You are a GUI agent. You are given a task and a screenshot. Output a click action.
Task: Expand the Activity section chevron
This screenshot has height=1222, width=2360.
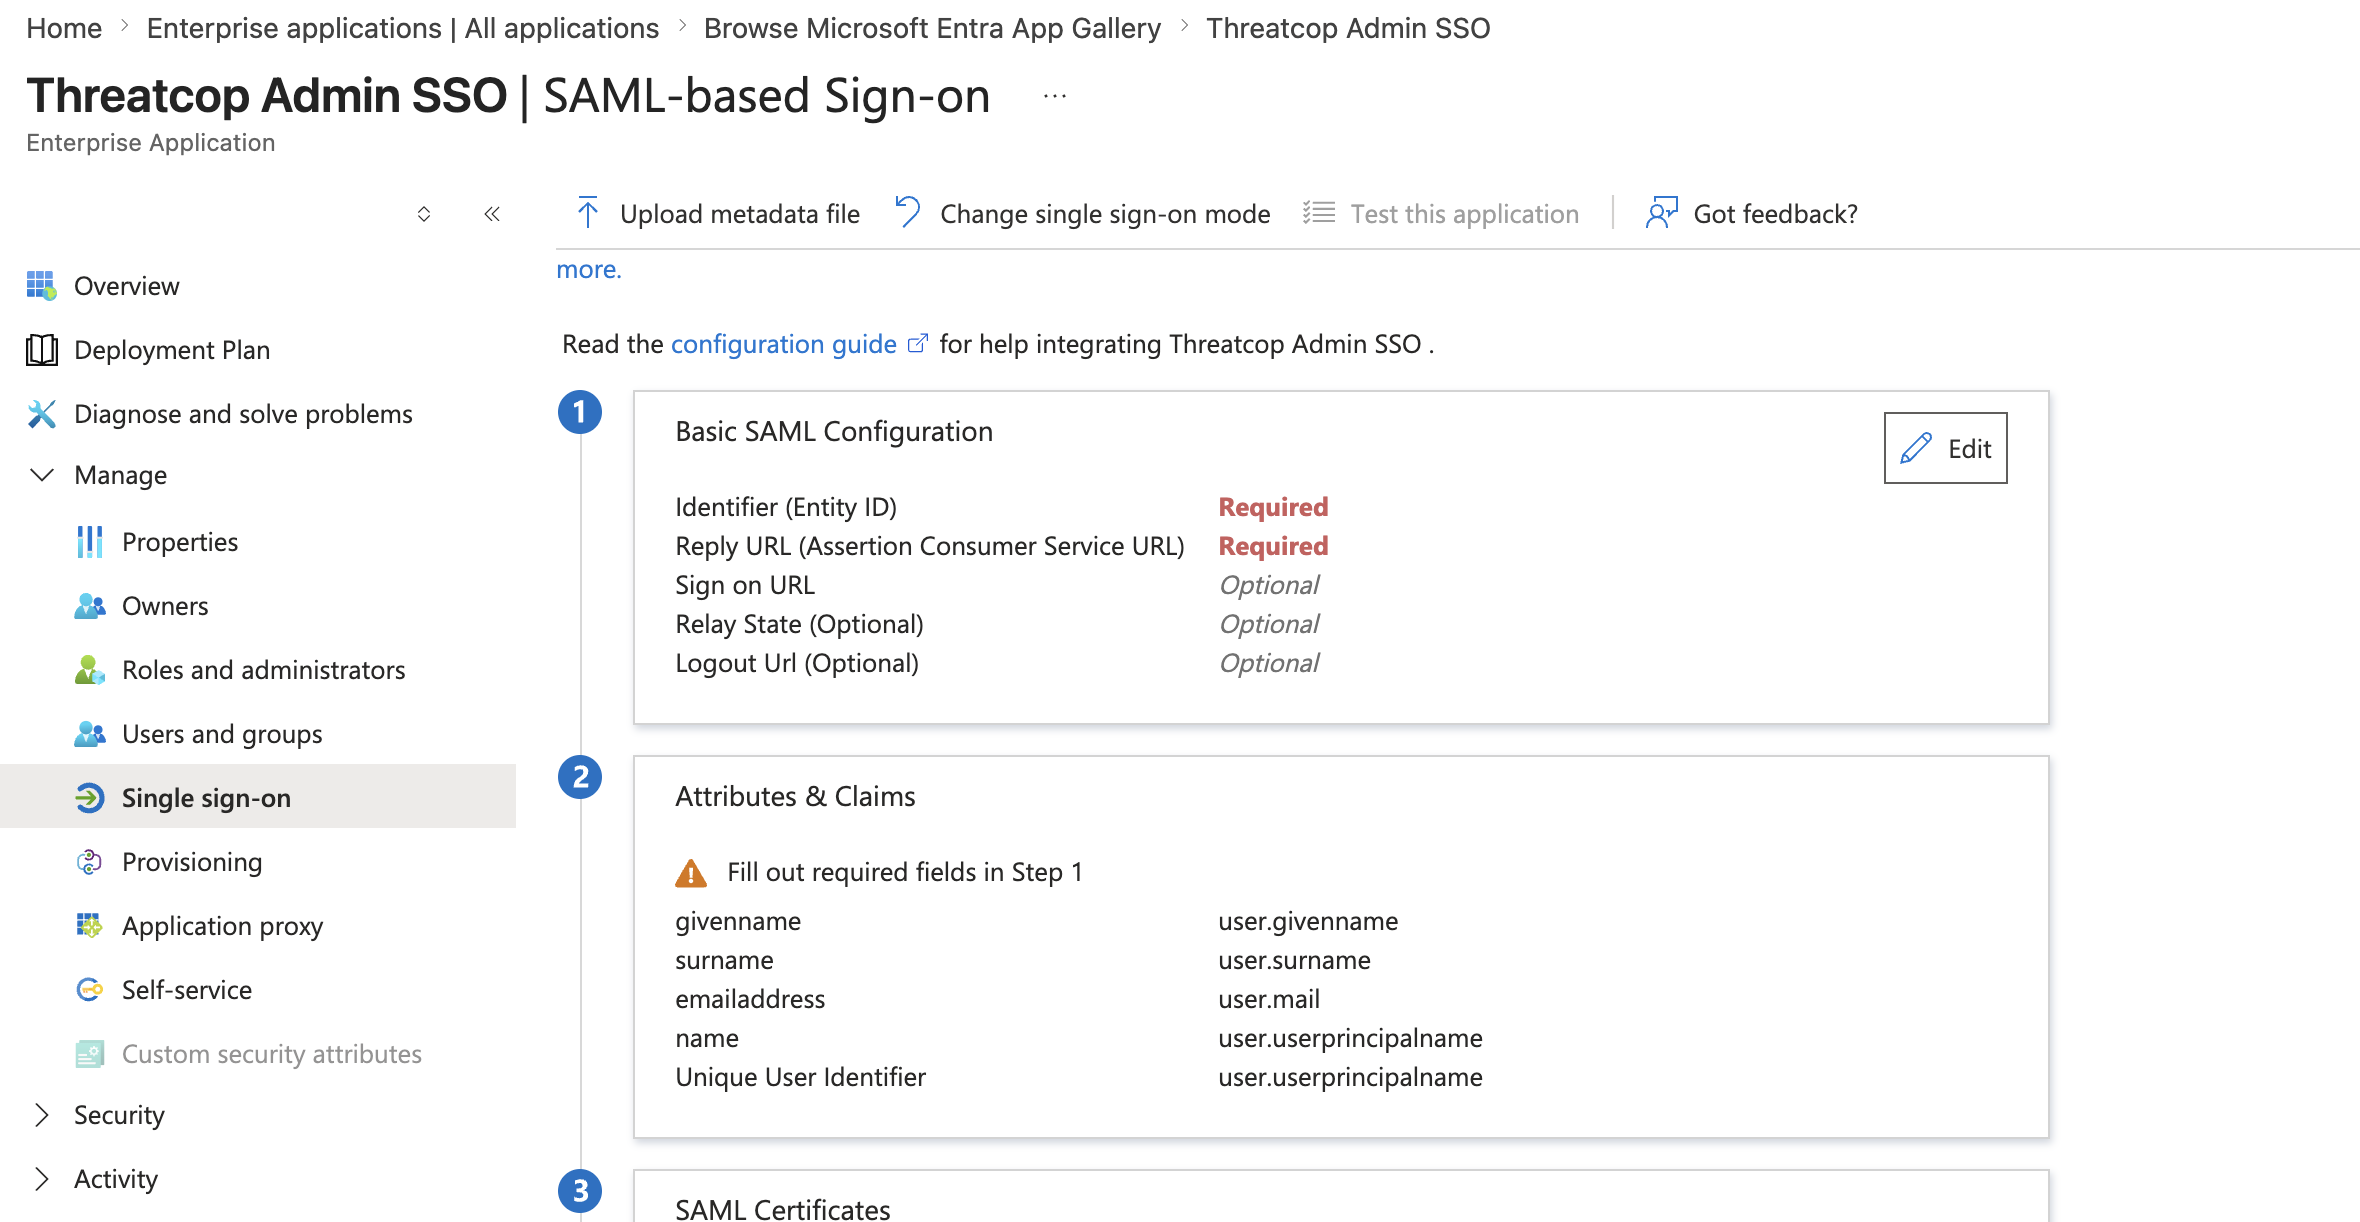coord(41,1179)
